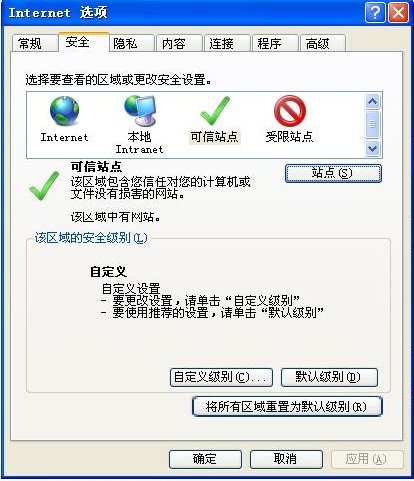
Task: Click the help question mark icon
Action: (x=375, y=13)
